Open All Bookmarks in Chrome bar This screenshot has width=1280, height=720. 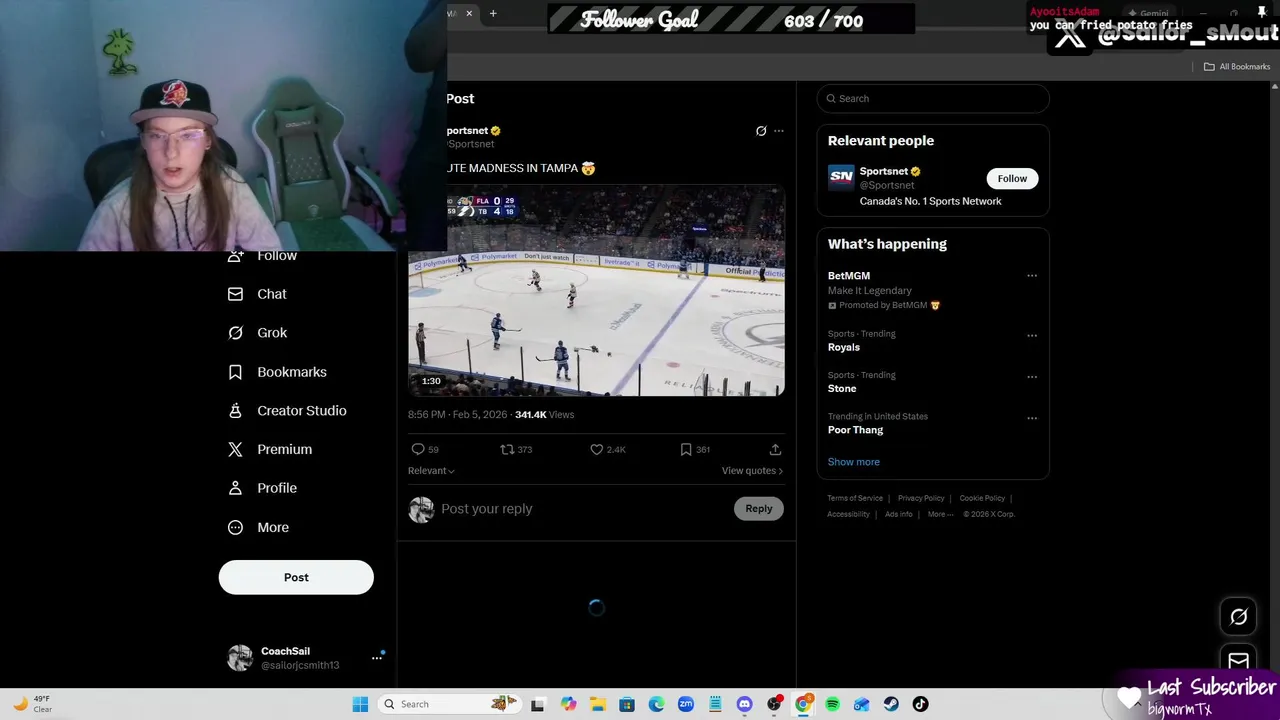[x=1237, y=67]
